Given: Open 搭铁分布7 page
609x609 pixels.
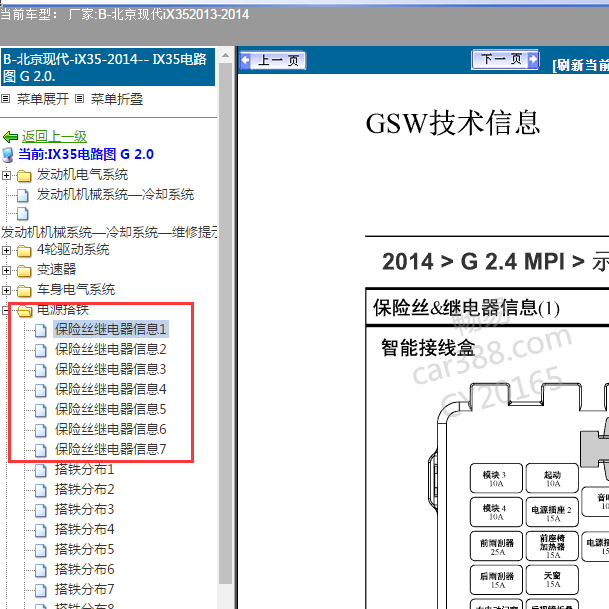Looking at the screenshot, I should coord(84,590).
